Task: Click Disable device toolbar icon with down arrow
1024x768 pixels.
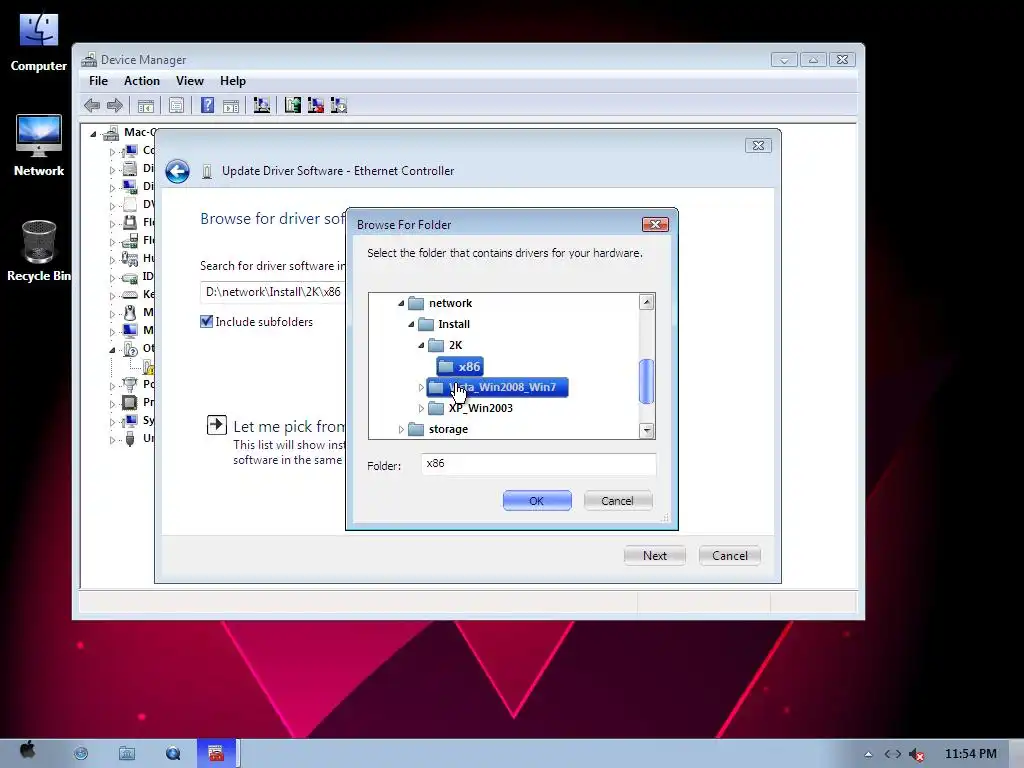Action: coord(338,105)
